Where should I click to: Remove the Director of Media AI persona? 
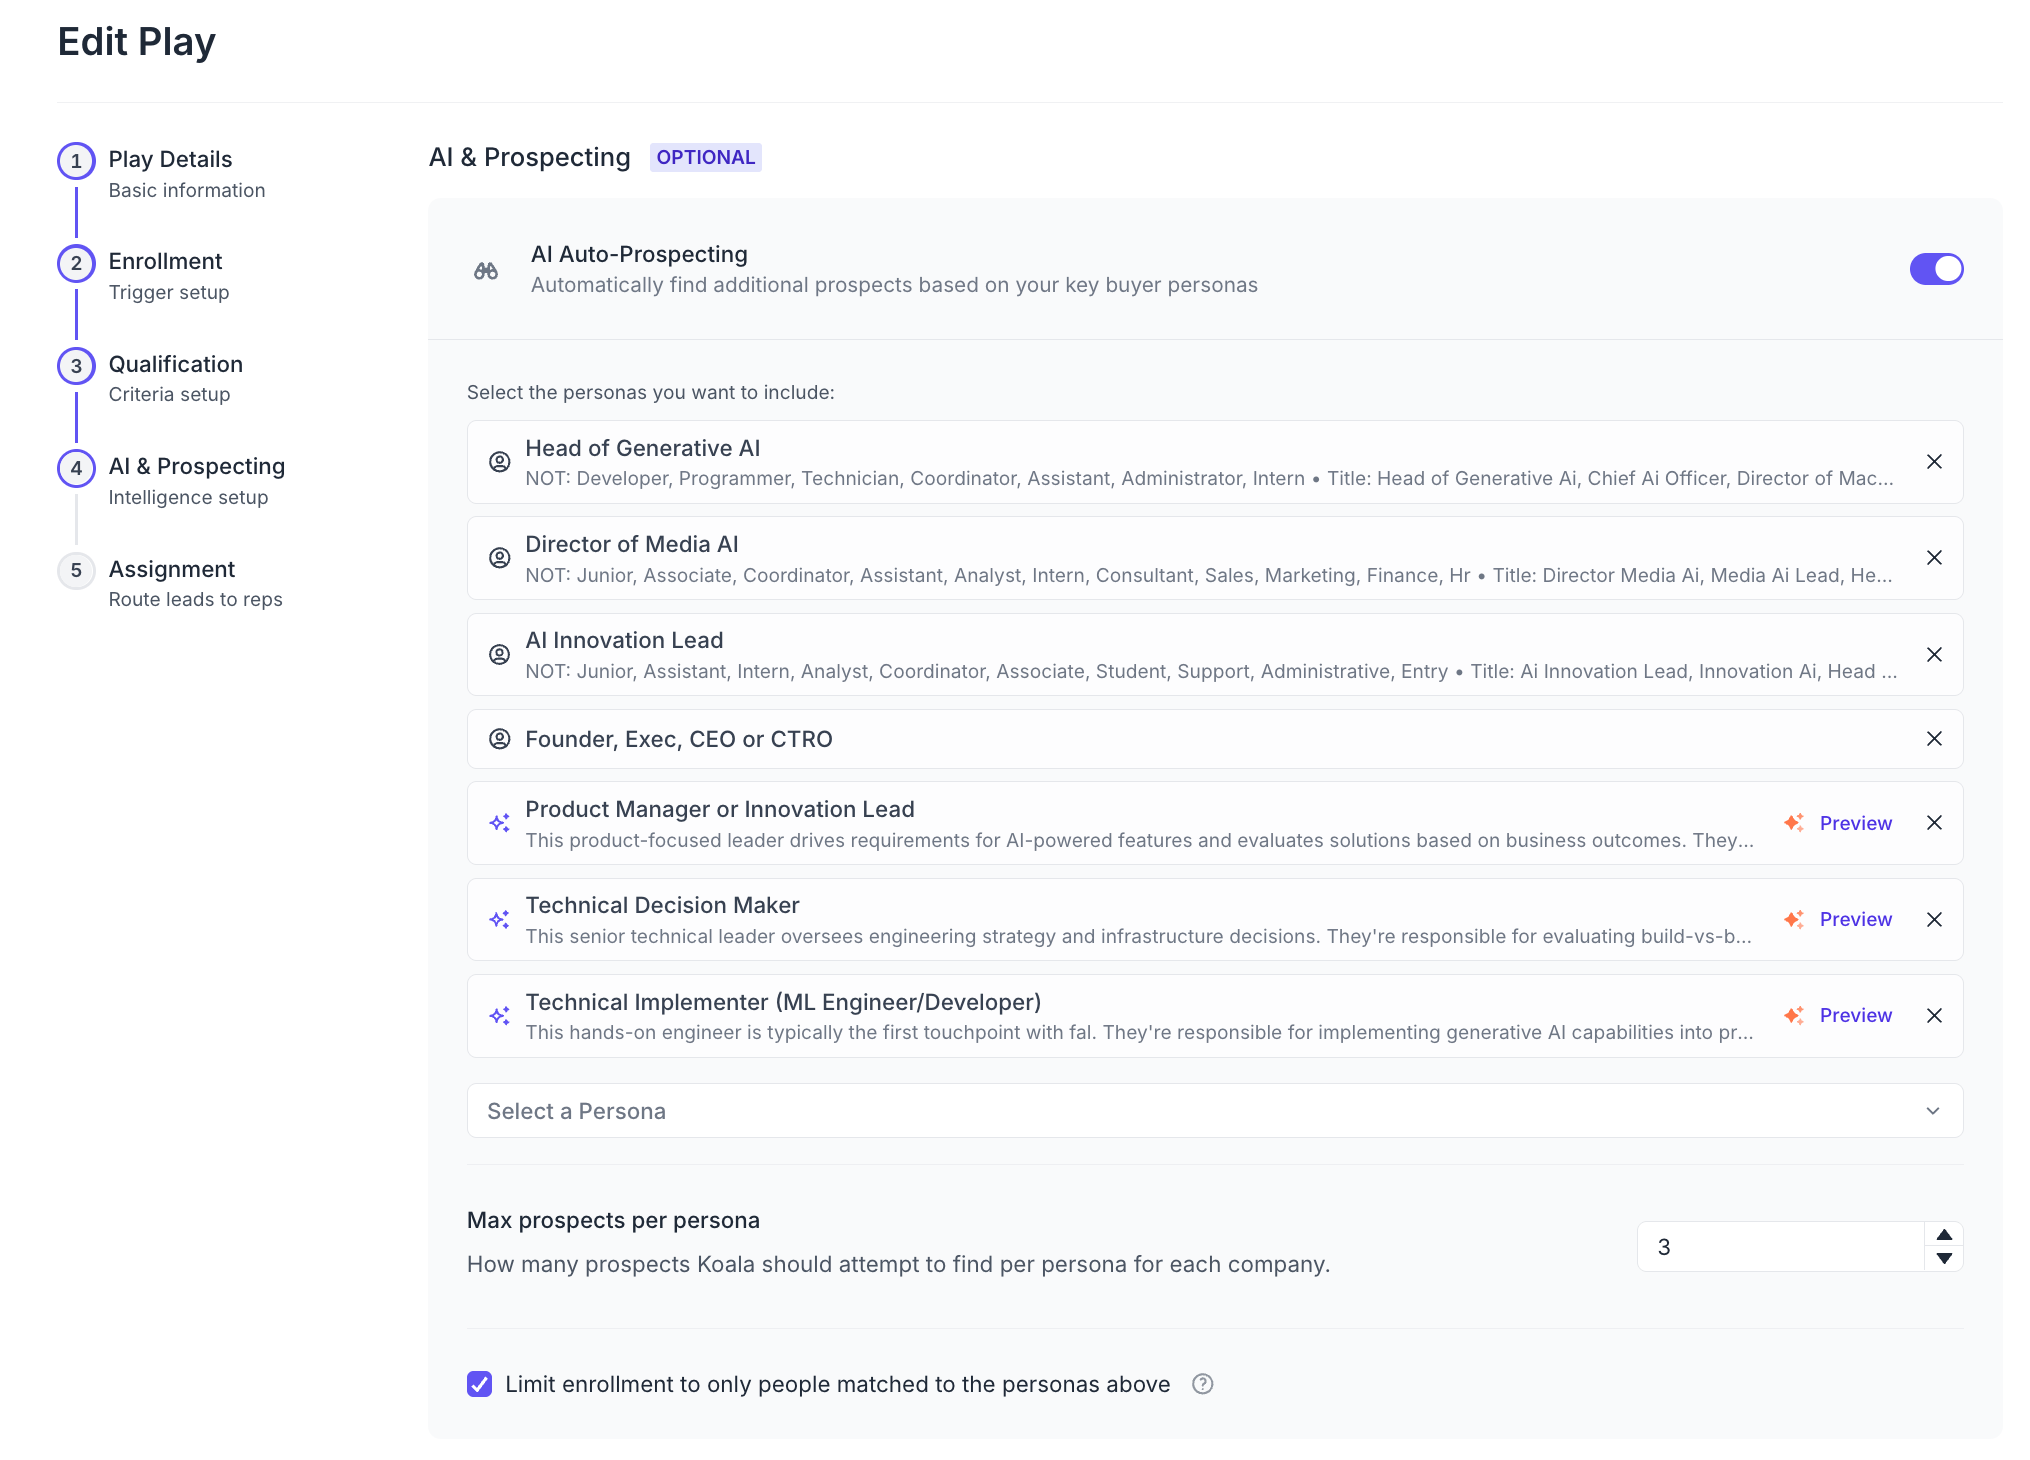pyautogui.click(x=1934, y=558)
